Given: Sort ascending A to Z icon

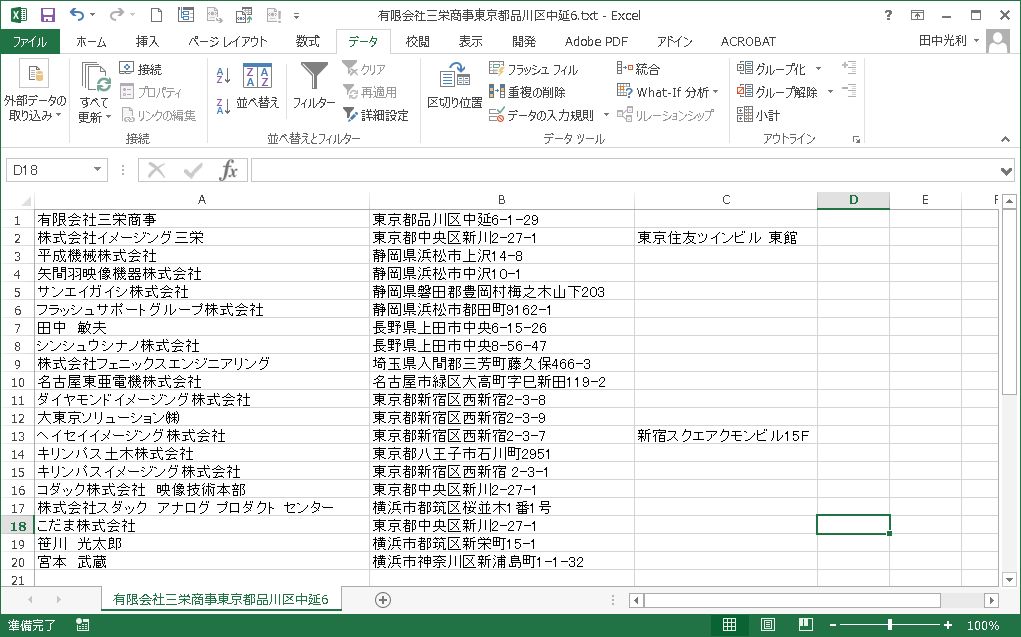Looking at the screenshot, I should tap(223, 76).
